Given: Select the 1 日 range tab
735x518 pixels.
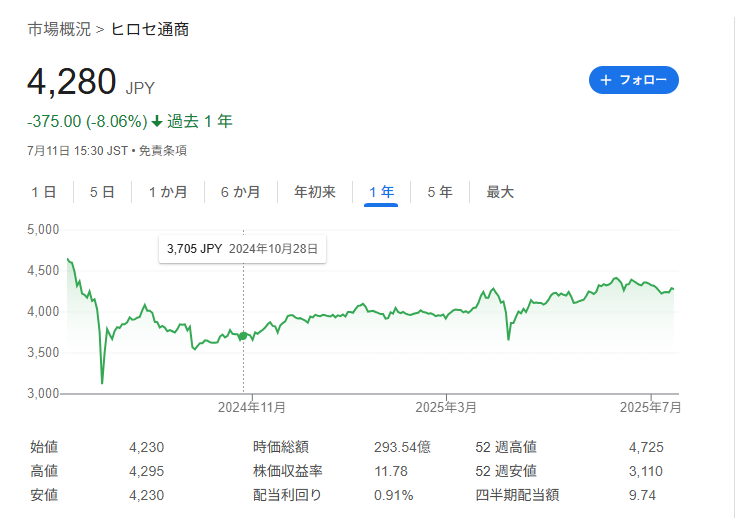Looking at the screenshot, I should 44,192.
